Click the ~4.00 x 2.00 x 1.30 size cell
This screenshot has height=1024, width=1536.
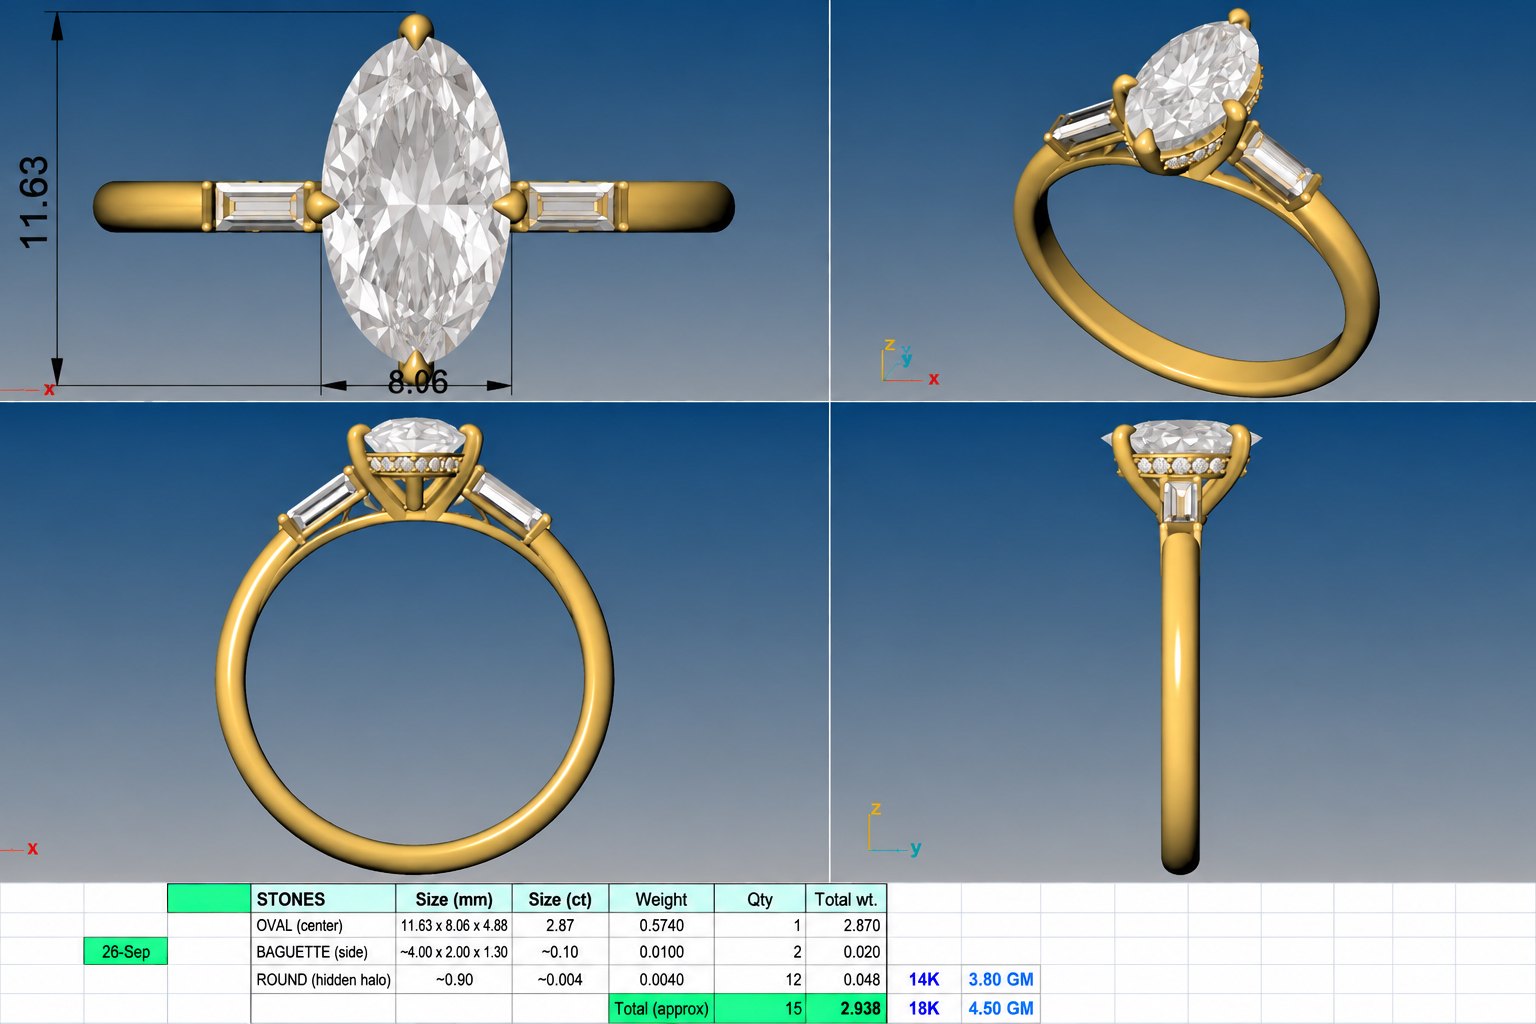pyautogui.click(x=454, y=952)
